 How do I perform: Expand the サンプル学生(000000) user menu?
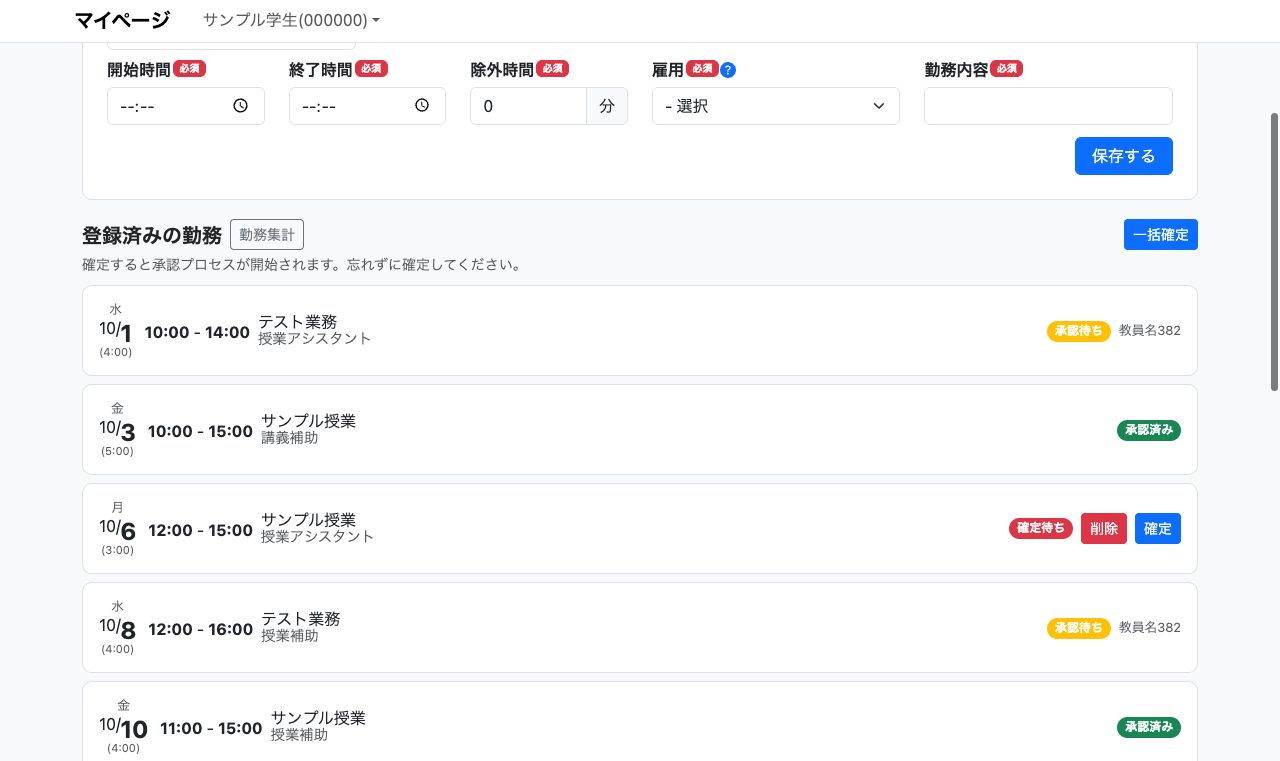(x=291, y=20)
